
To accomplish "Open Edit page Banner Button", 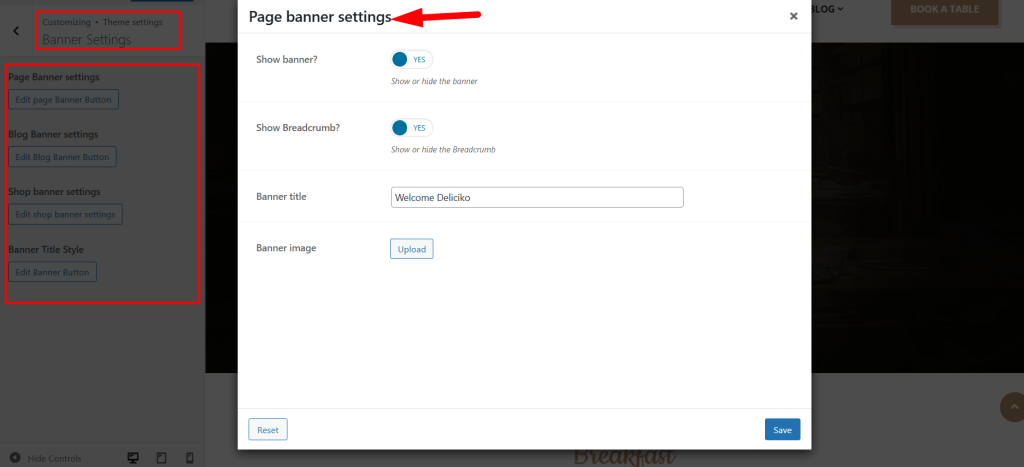I will 63,100.
